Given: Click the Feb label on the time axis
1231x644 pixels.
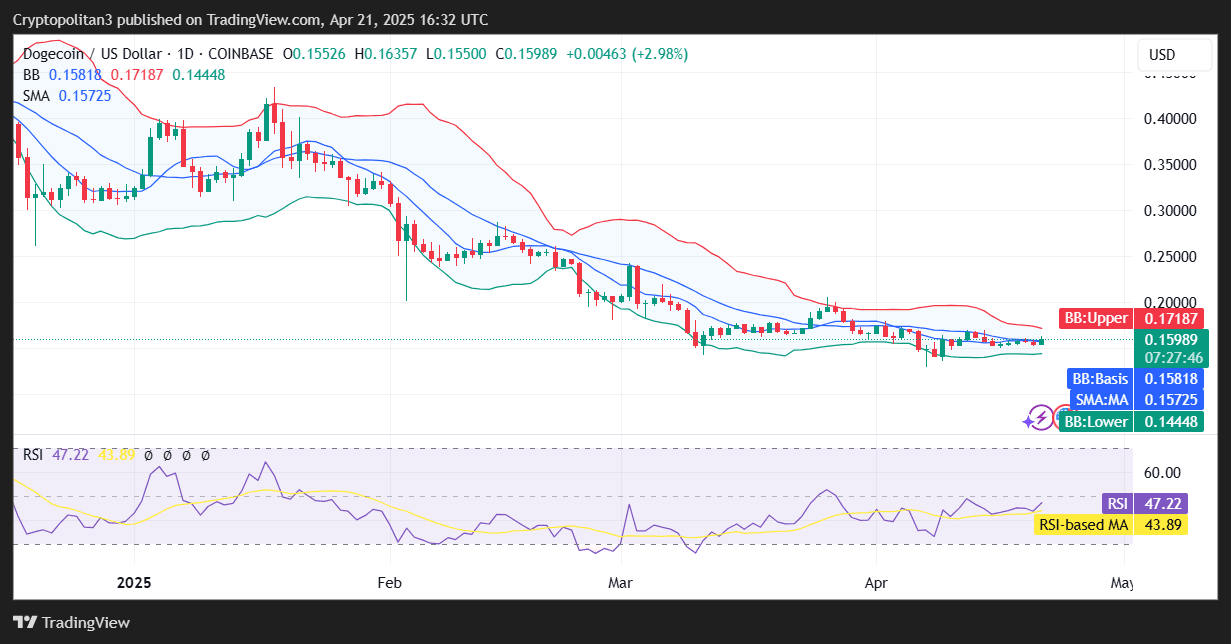Looking at the screenshot, I should [388, 582].
